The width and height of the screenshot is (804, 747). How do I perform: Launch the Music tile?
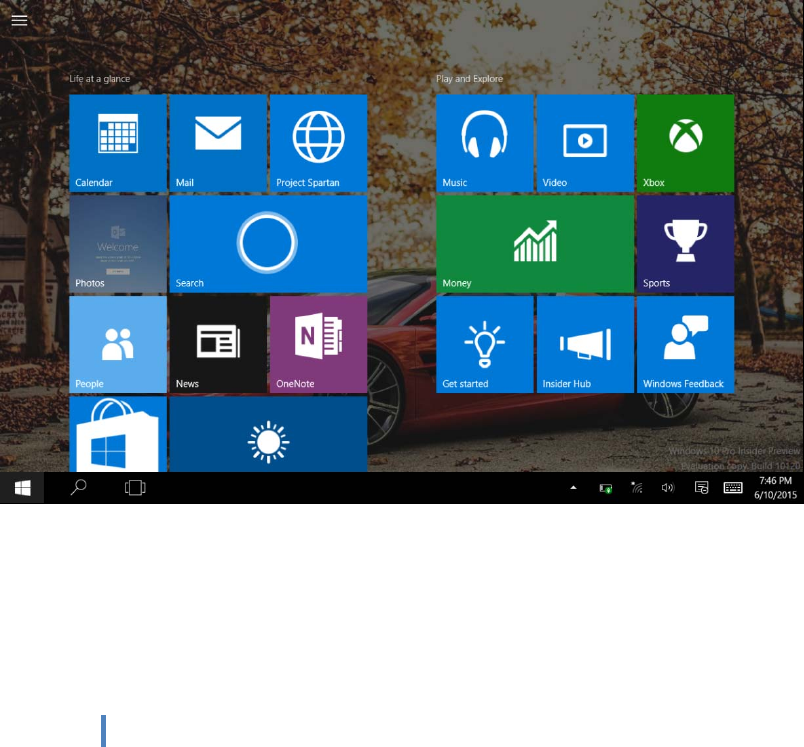pyautogui.click(x=485, y=143)
